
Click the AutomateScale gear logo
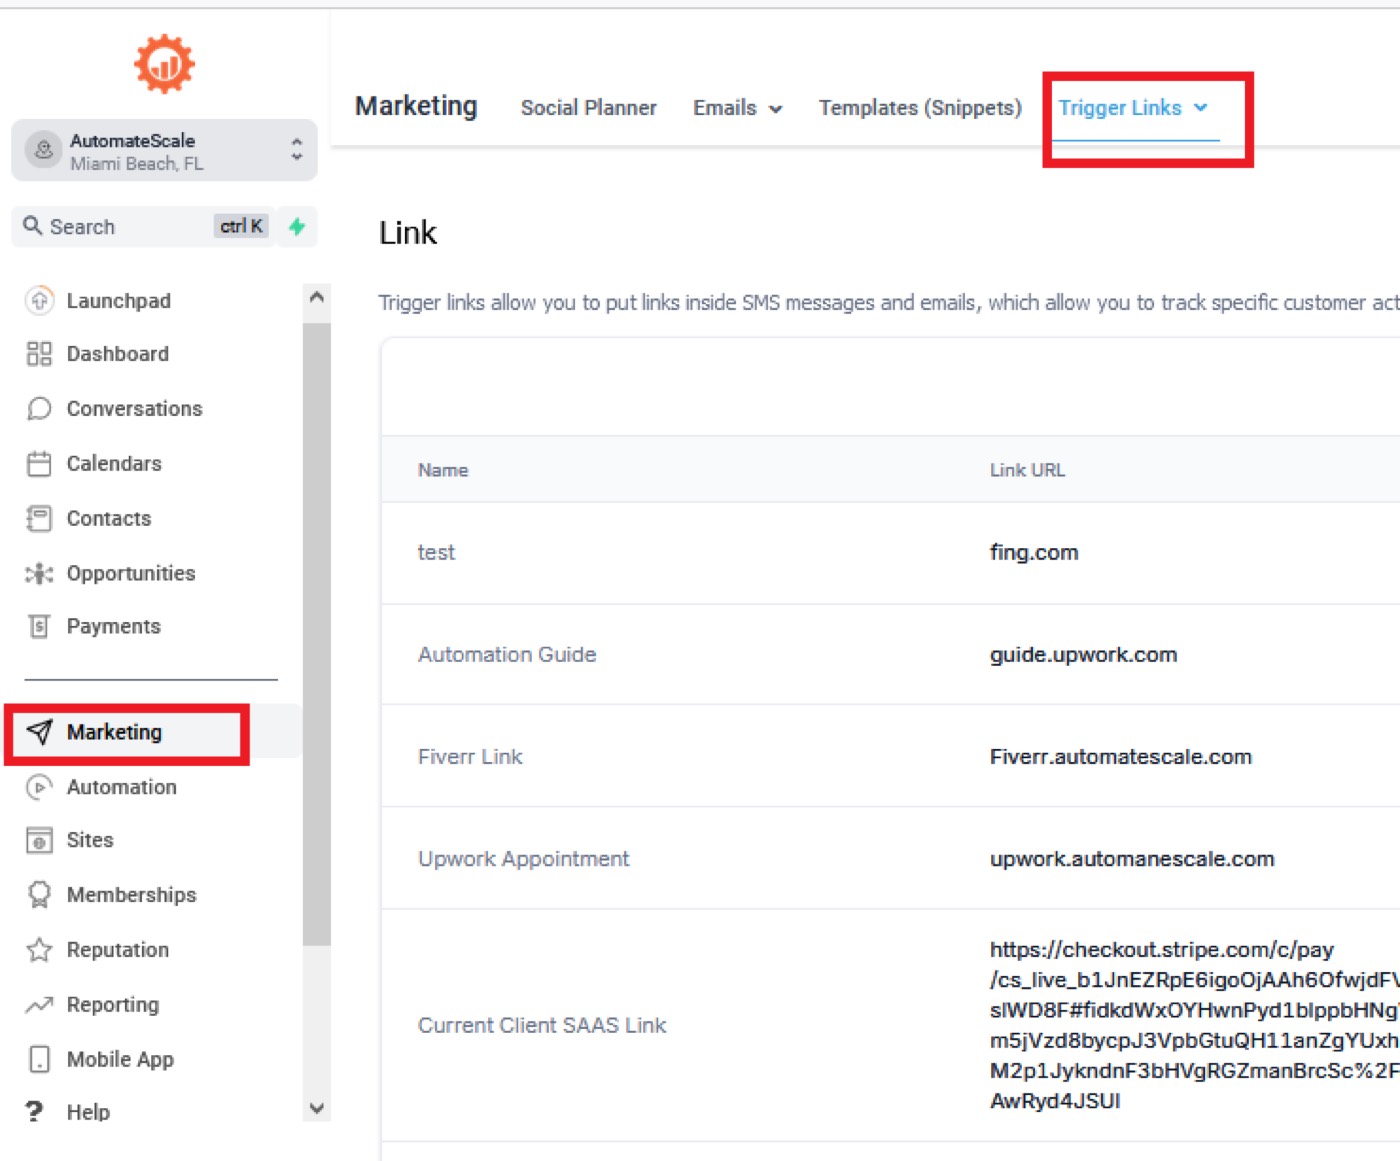[x=164, y=64]
